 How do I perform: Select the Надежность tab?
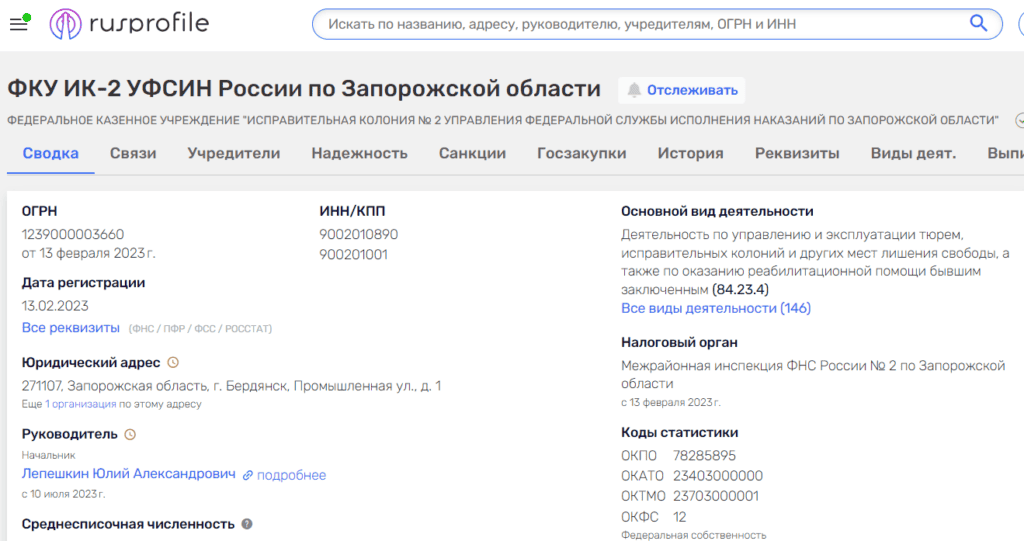[x=359, y=154]
